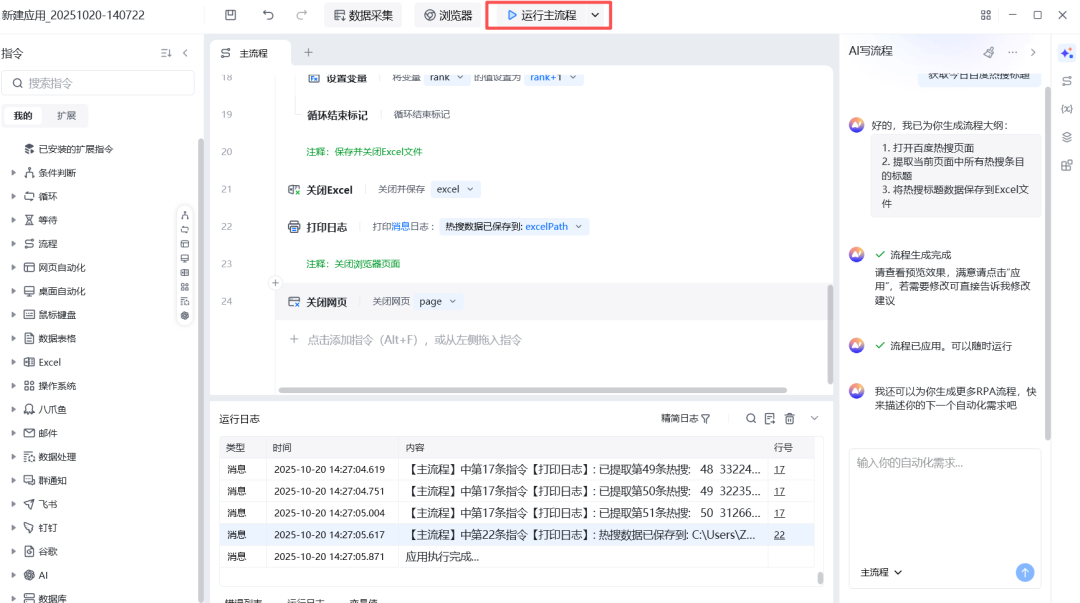Open the 浏览器 tool
The image size is (1080, 603).
point(448,15)
